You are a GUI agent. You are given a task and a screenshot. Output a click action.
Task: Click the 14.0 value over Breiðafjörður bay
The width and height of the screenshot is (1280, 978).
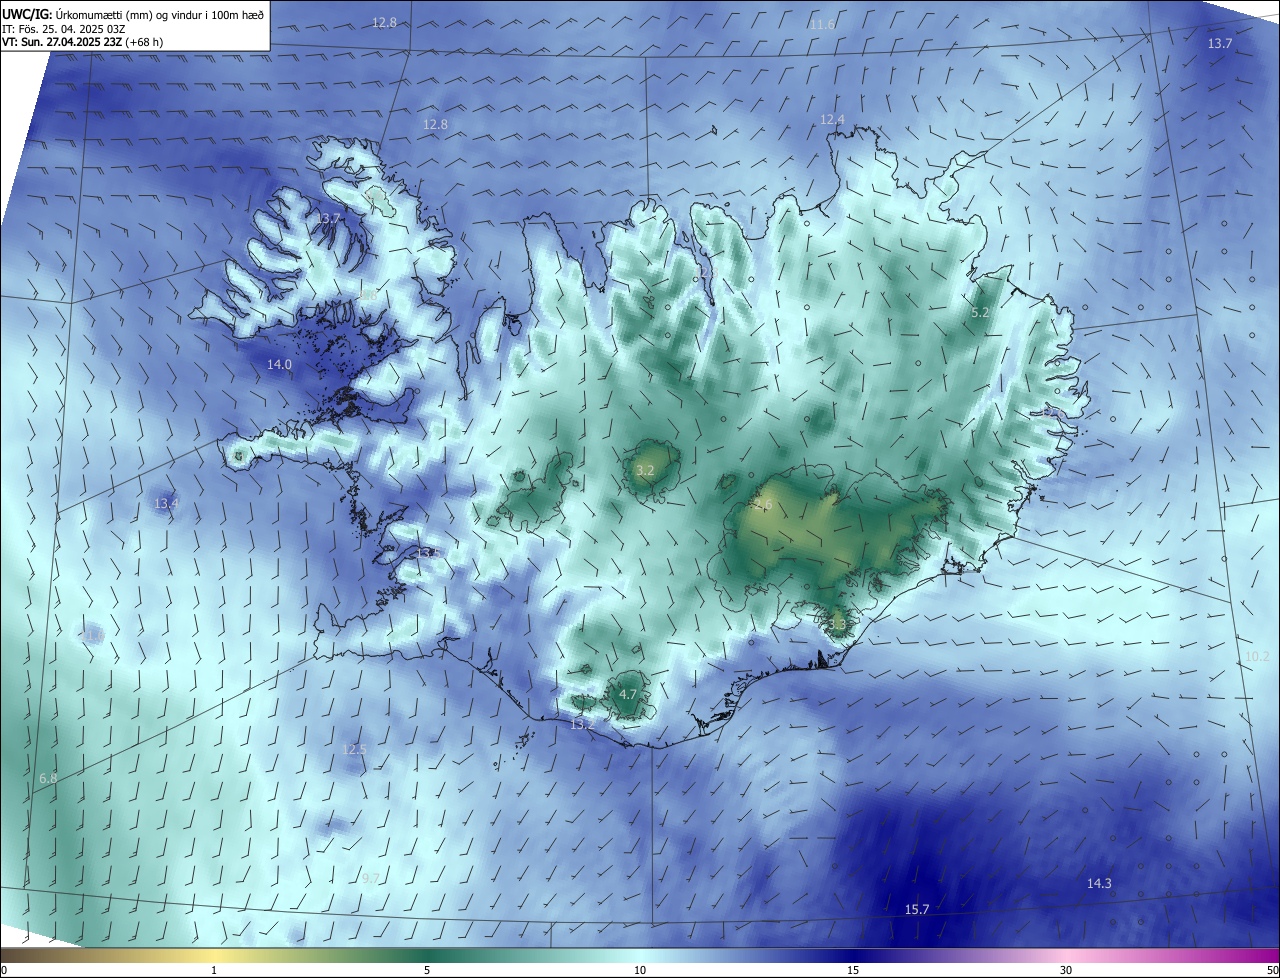click(279, 365)
